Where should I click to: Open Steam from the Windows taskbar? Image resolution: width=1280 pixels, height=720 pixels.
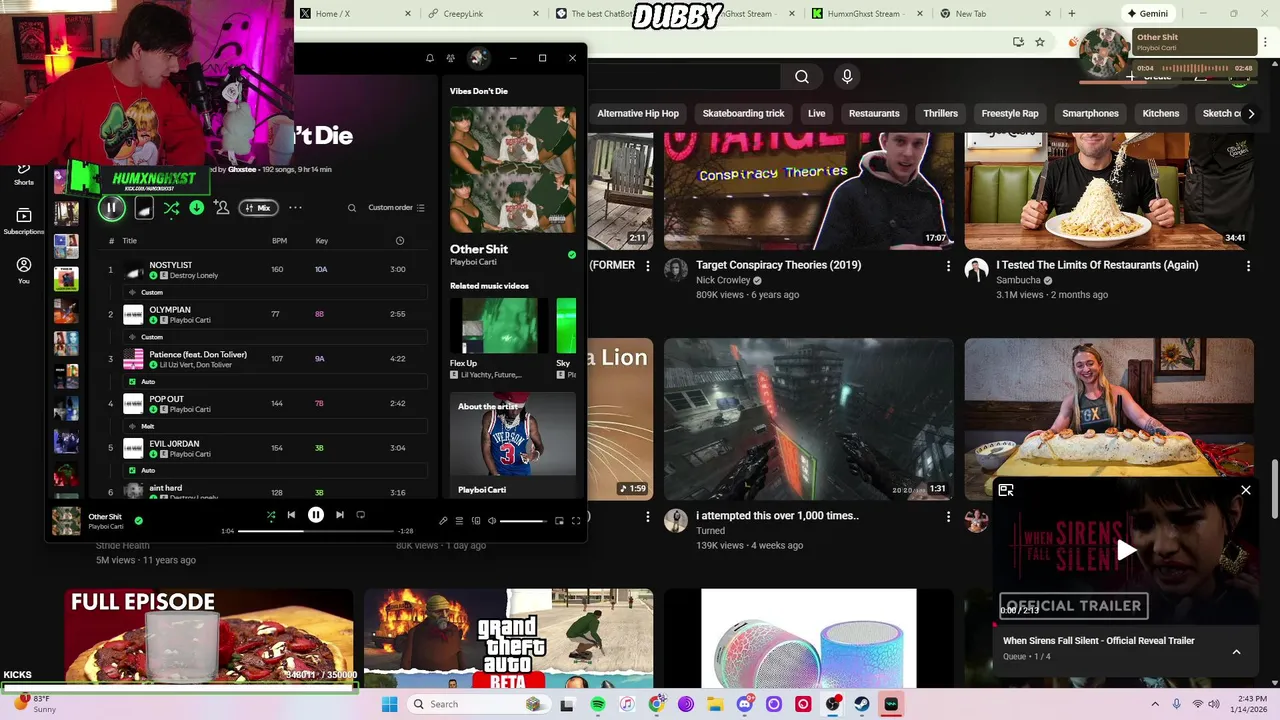point(862,704)
